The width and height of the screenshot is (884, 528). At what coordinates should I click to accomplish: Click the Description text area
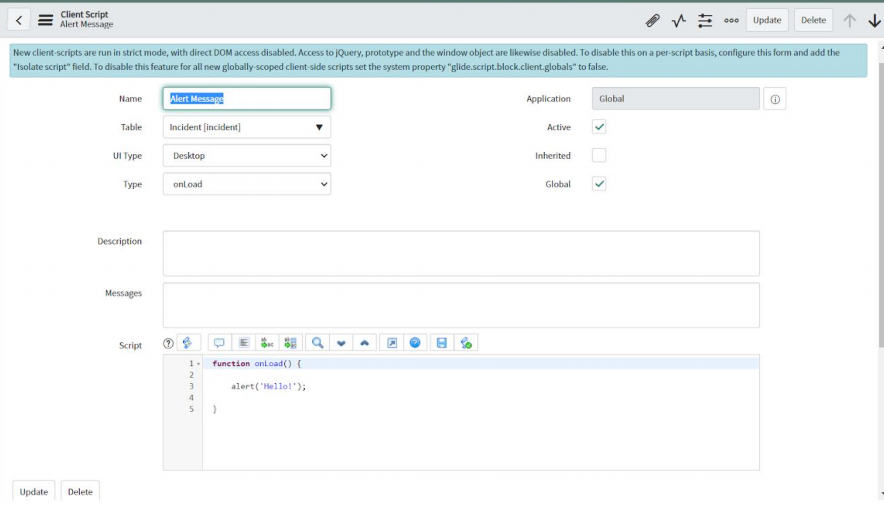461,253
